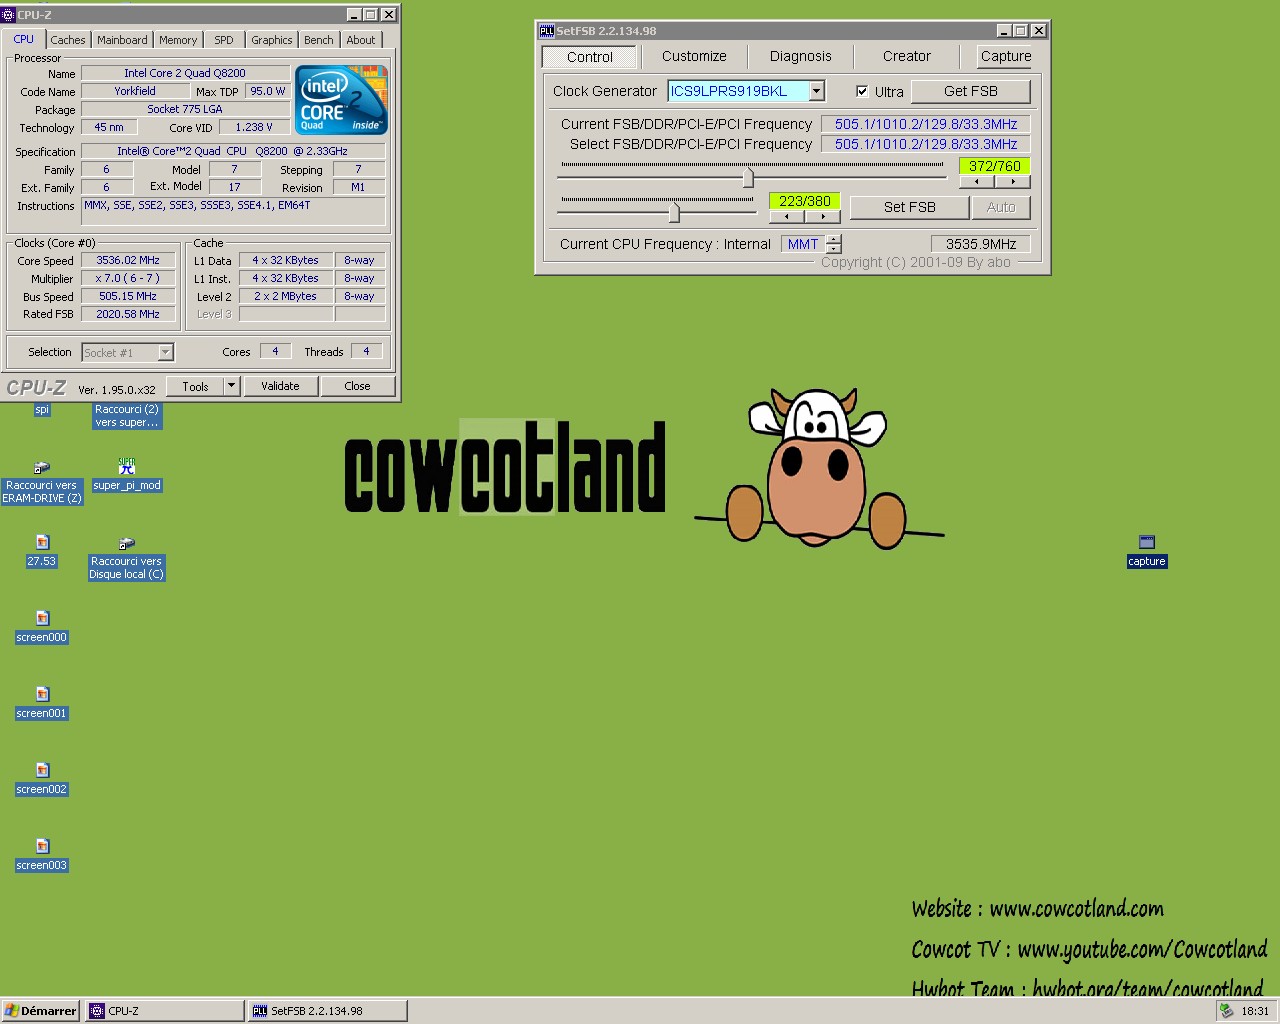Open the spi desktop shortcut
The height and width of the screenshot is (1024, 1280).
click(x=42, y=409)
